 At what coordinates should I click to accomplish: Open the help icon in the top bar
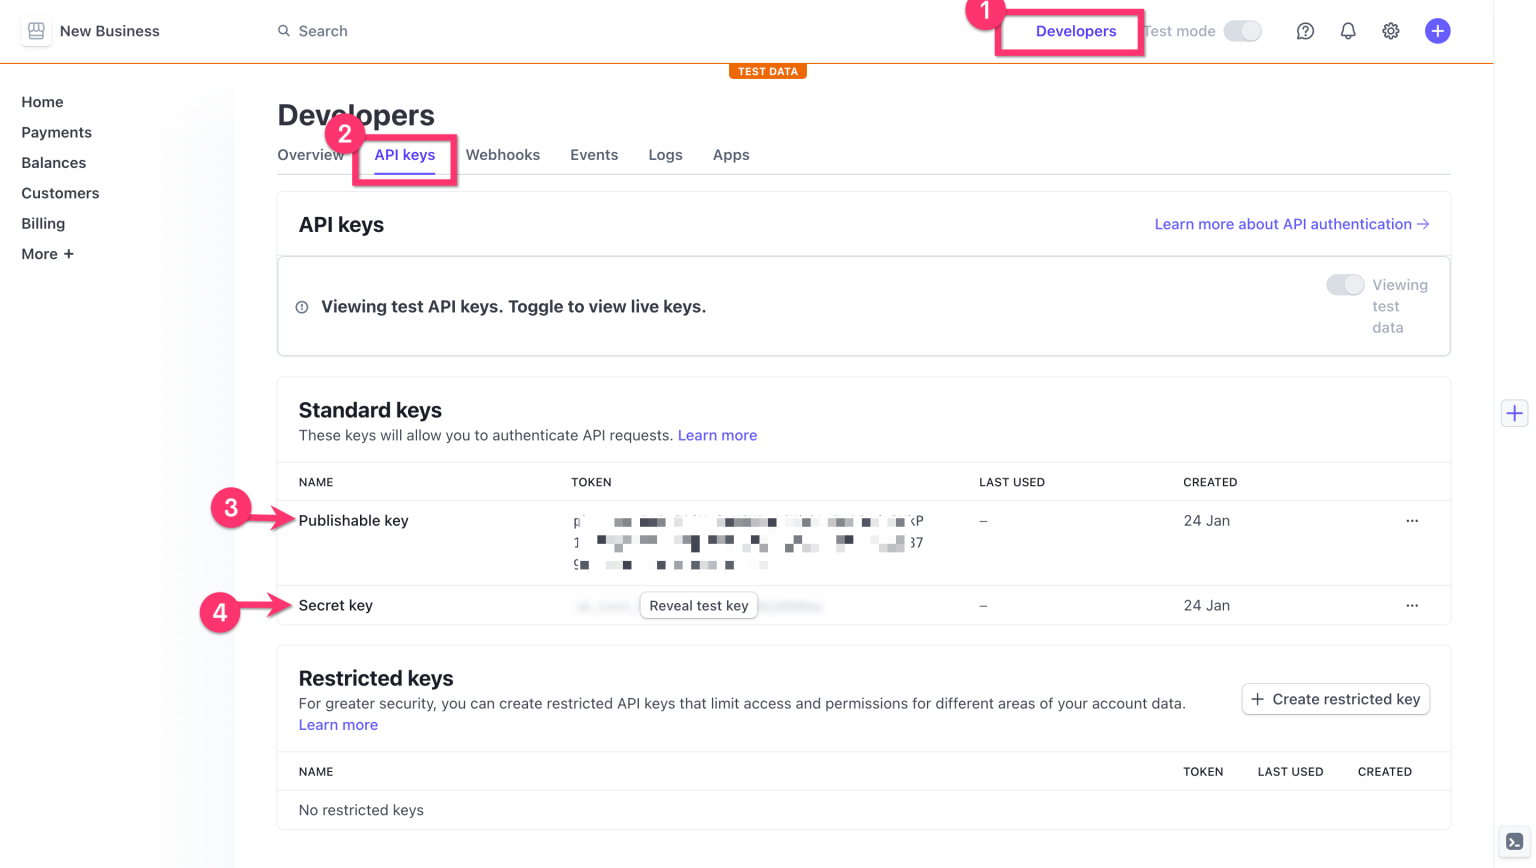[x=1305, y=31]
